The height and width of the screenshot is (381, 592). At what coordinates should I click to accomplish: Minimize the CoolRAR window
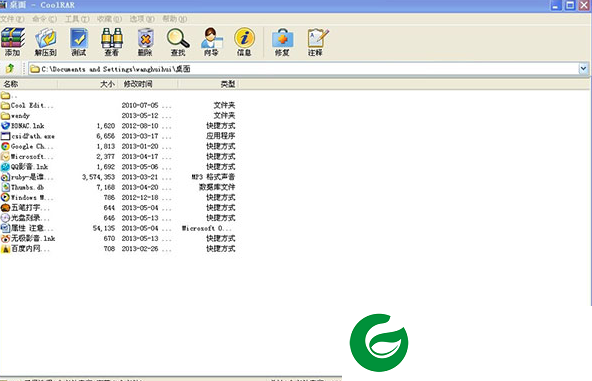[556, 5]
